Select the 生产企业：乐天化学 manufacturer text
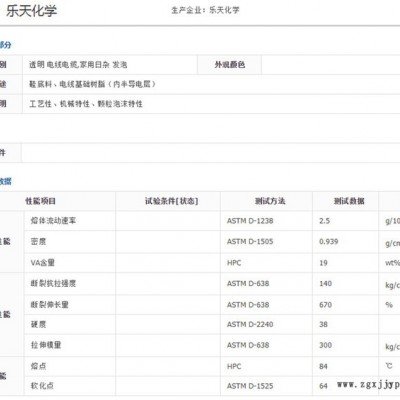400x400 pixels. tap(205, 10)
